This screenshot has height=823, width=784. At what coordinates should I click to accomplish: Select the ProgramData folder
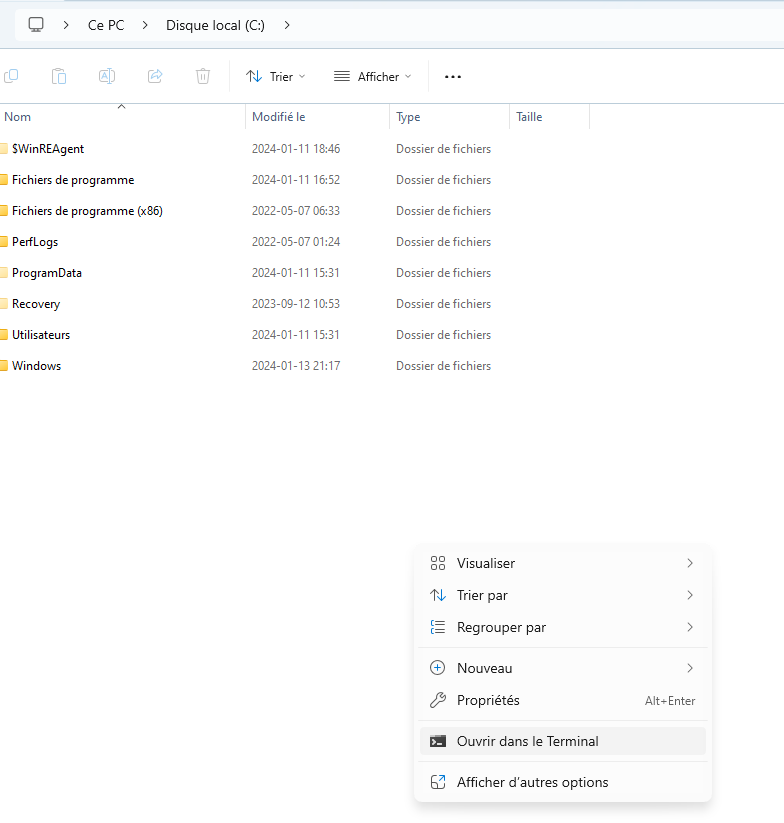tap(46, 273)
